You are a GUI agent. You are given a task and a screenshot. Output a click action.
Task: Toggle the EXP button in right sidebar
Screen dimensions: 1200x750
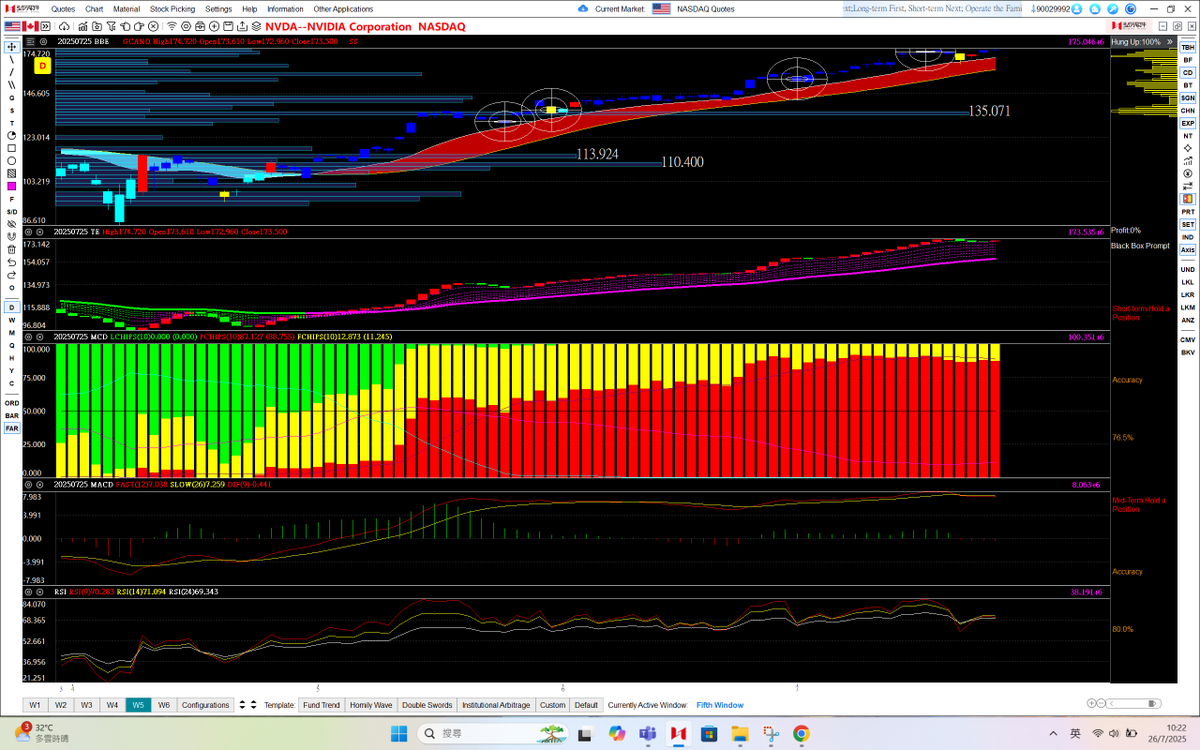click(1188, 123)
